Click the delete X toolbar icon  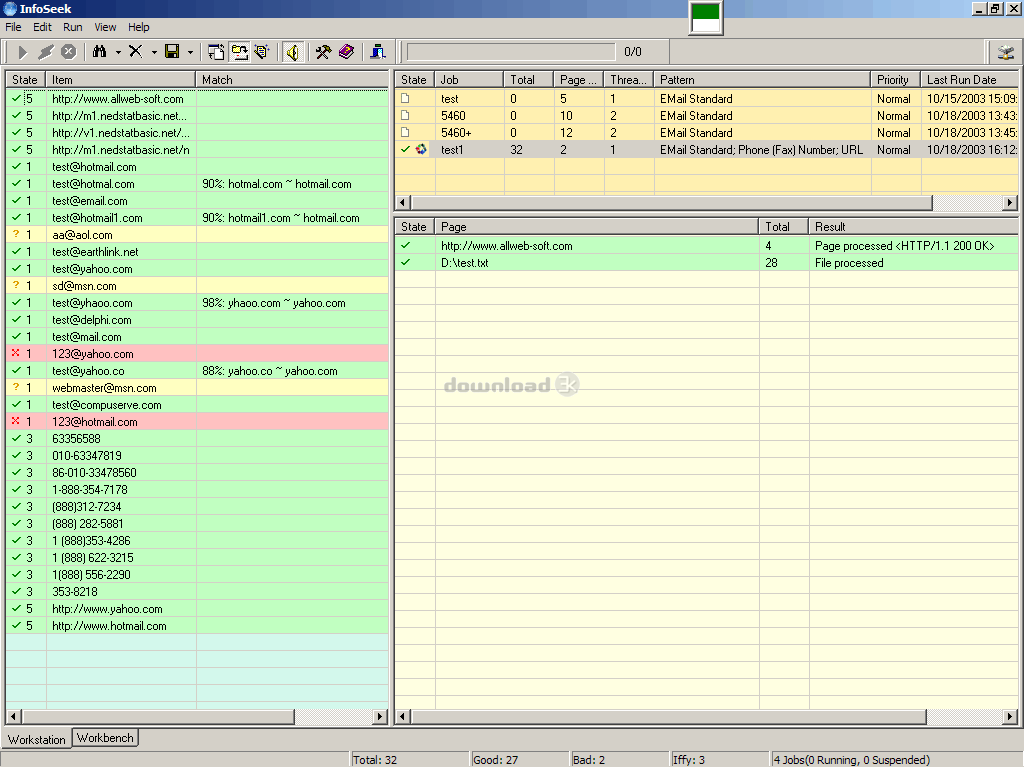click(x=135, y=52)
